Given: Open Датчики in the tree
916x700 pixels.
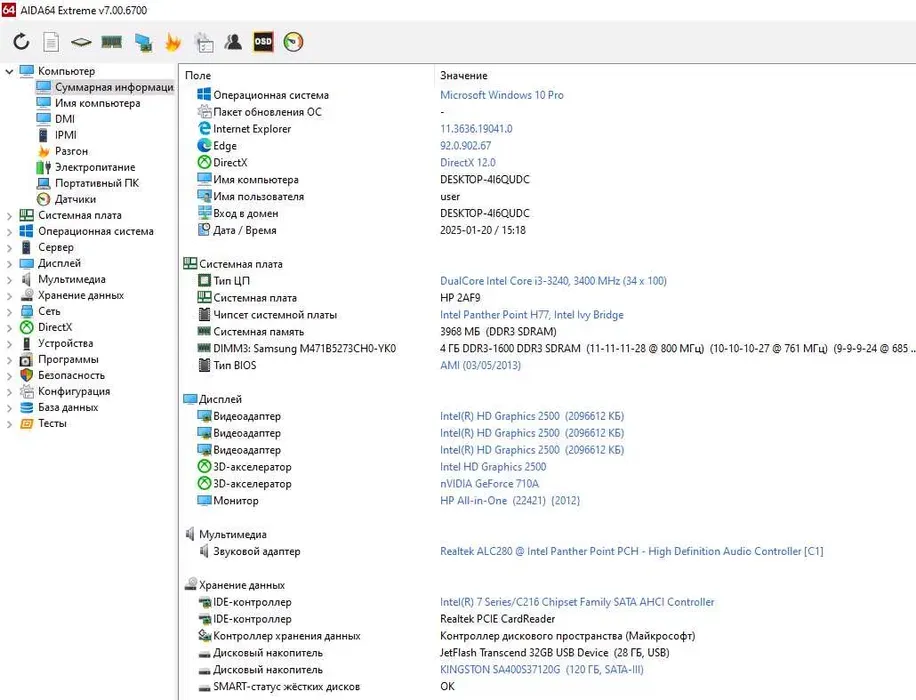Looking at the screenshot, I should pyautogui.click(x=66, y=199).
